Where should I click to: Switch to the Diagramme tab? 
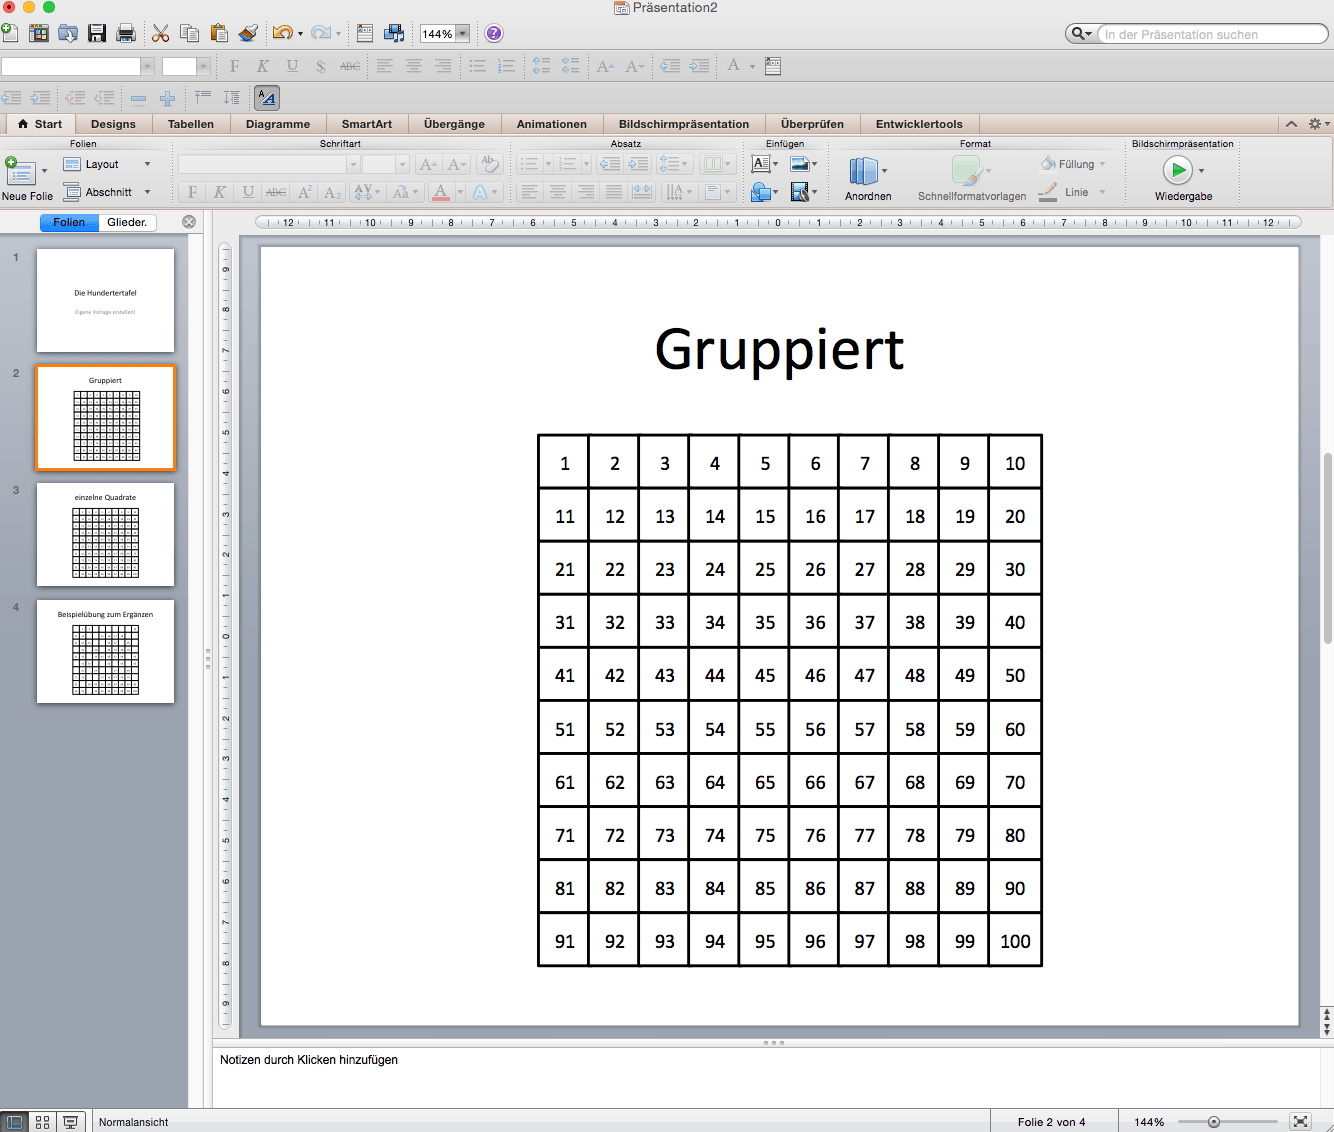pyautogui.click(x=278, y=124)
